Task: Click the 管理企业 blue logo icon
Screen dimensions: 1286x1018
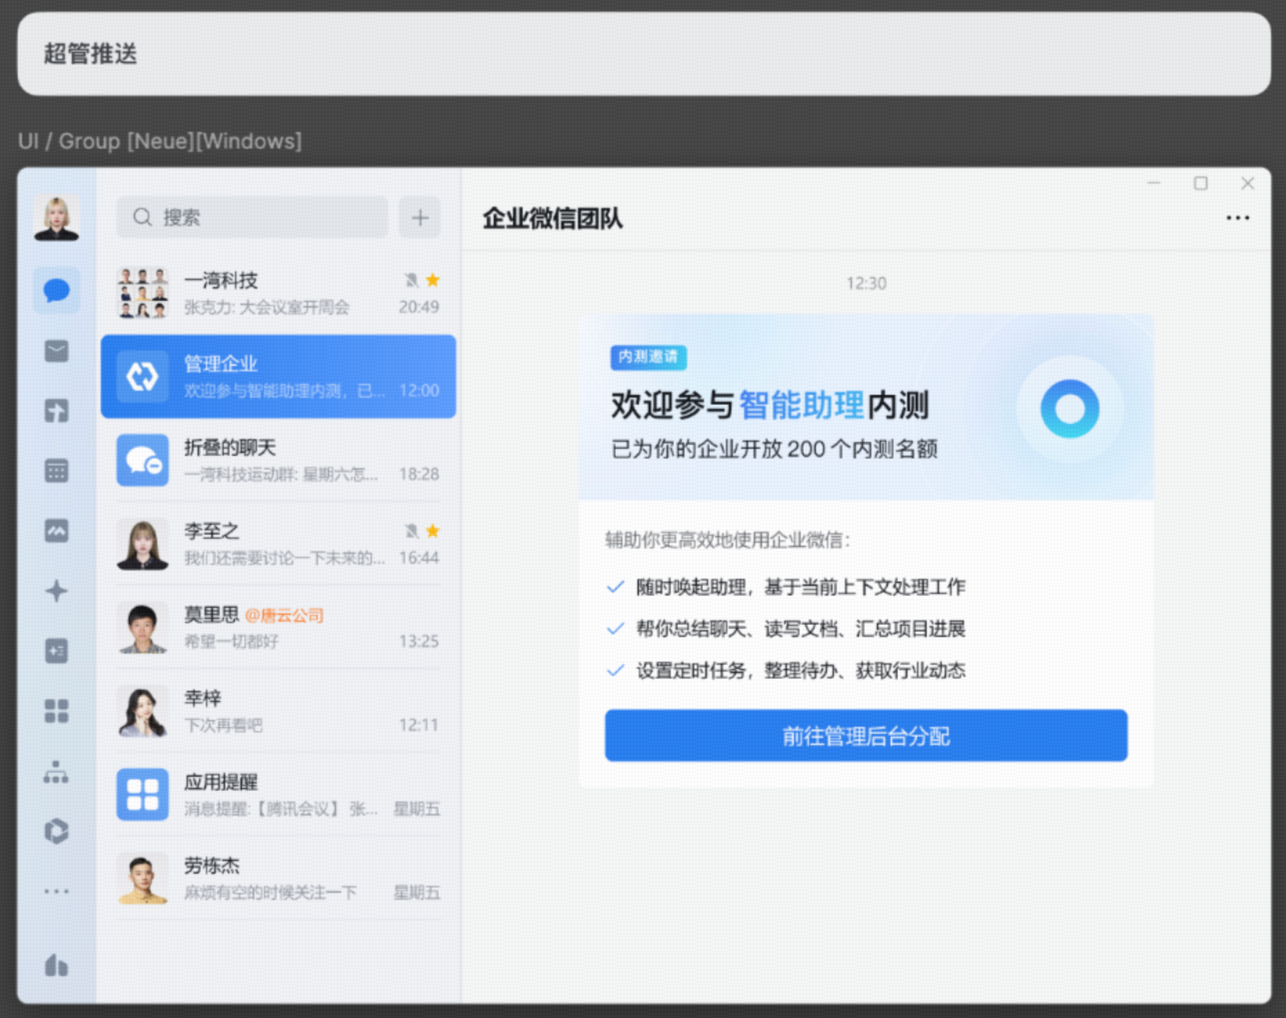Action: coord(142,377)
